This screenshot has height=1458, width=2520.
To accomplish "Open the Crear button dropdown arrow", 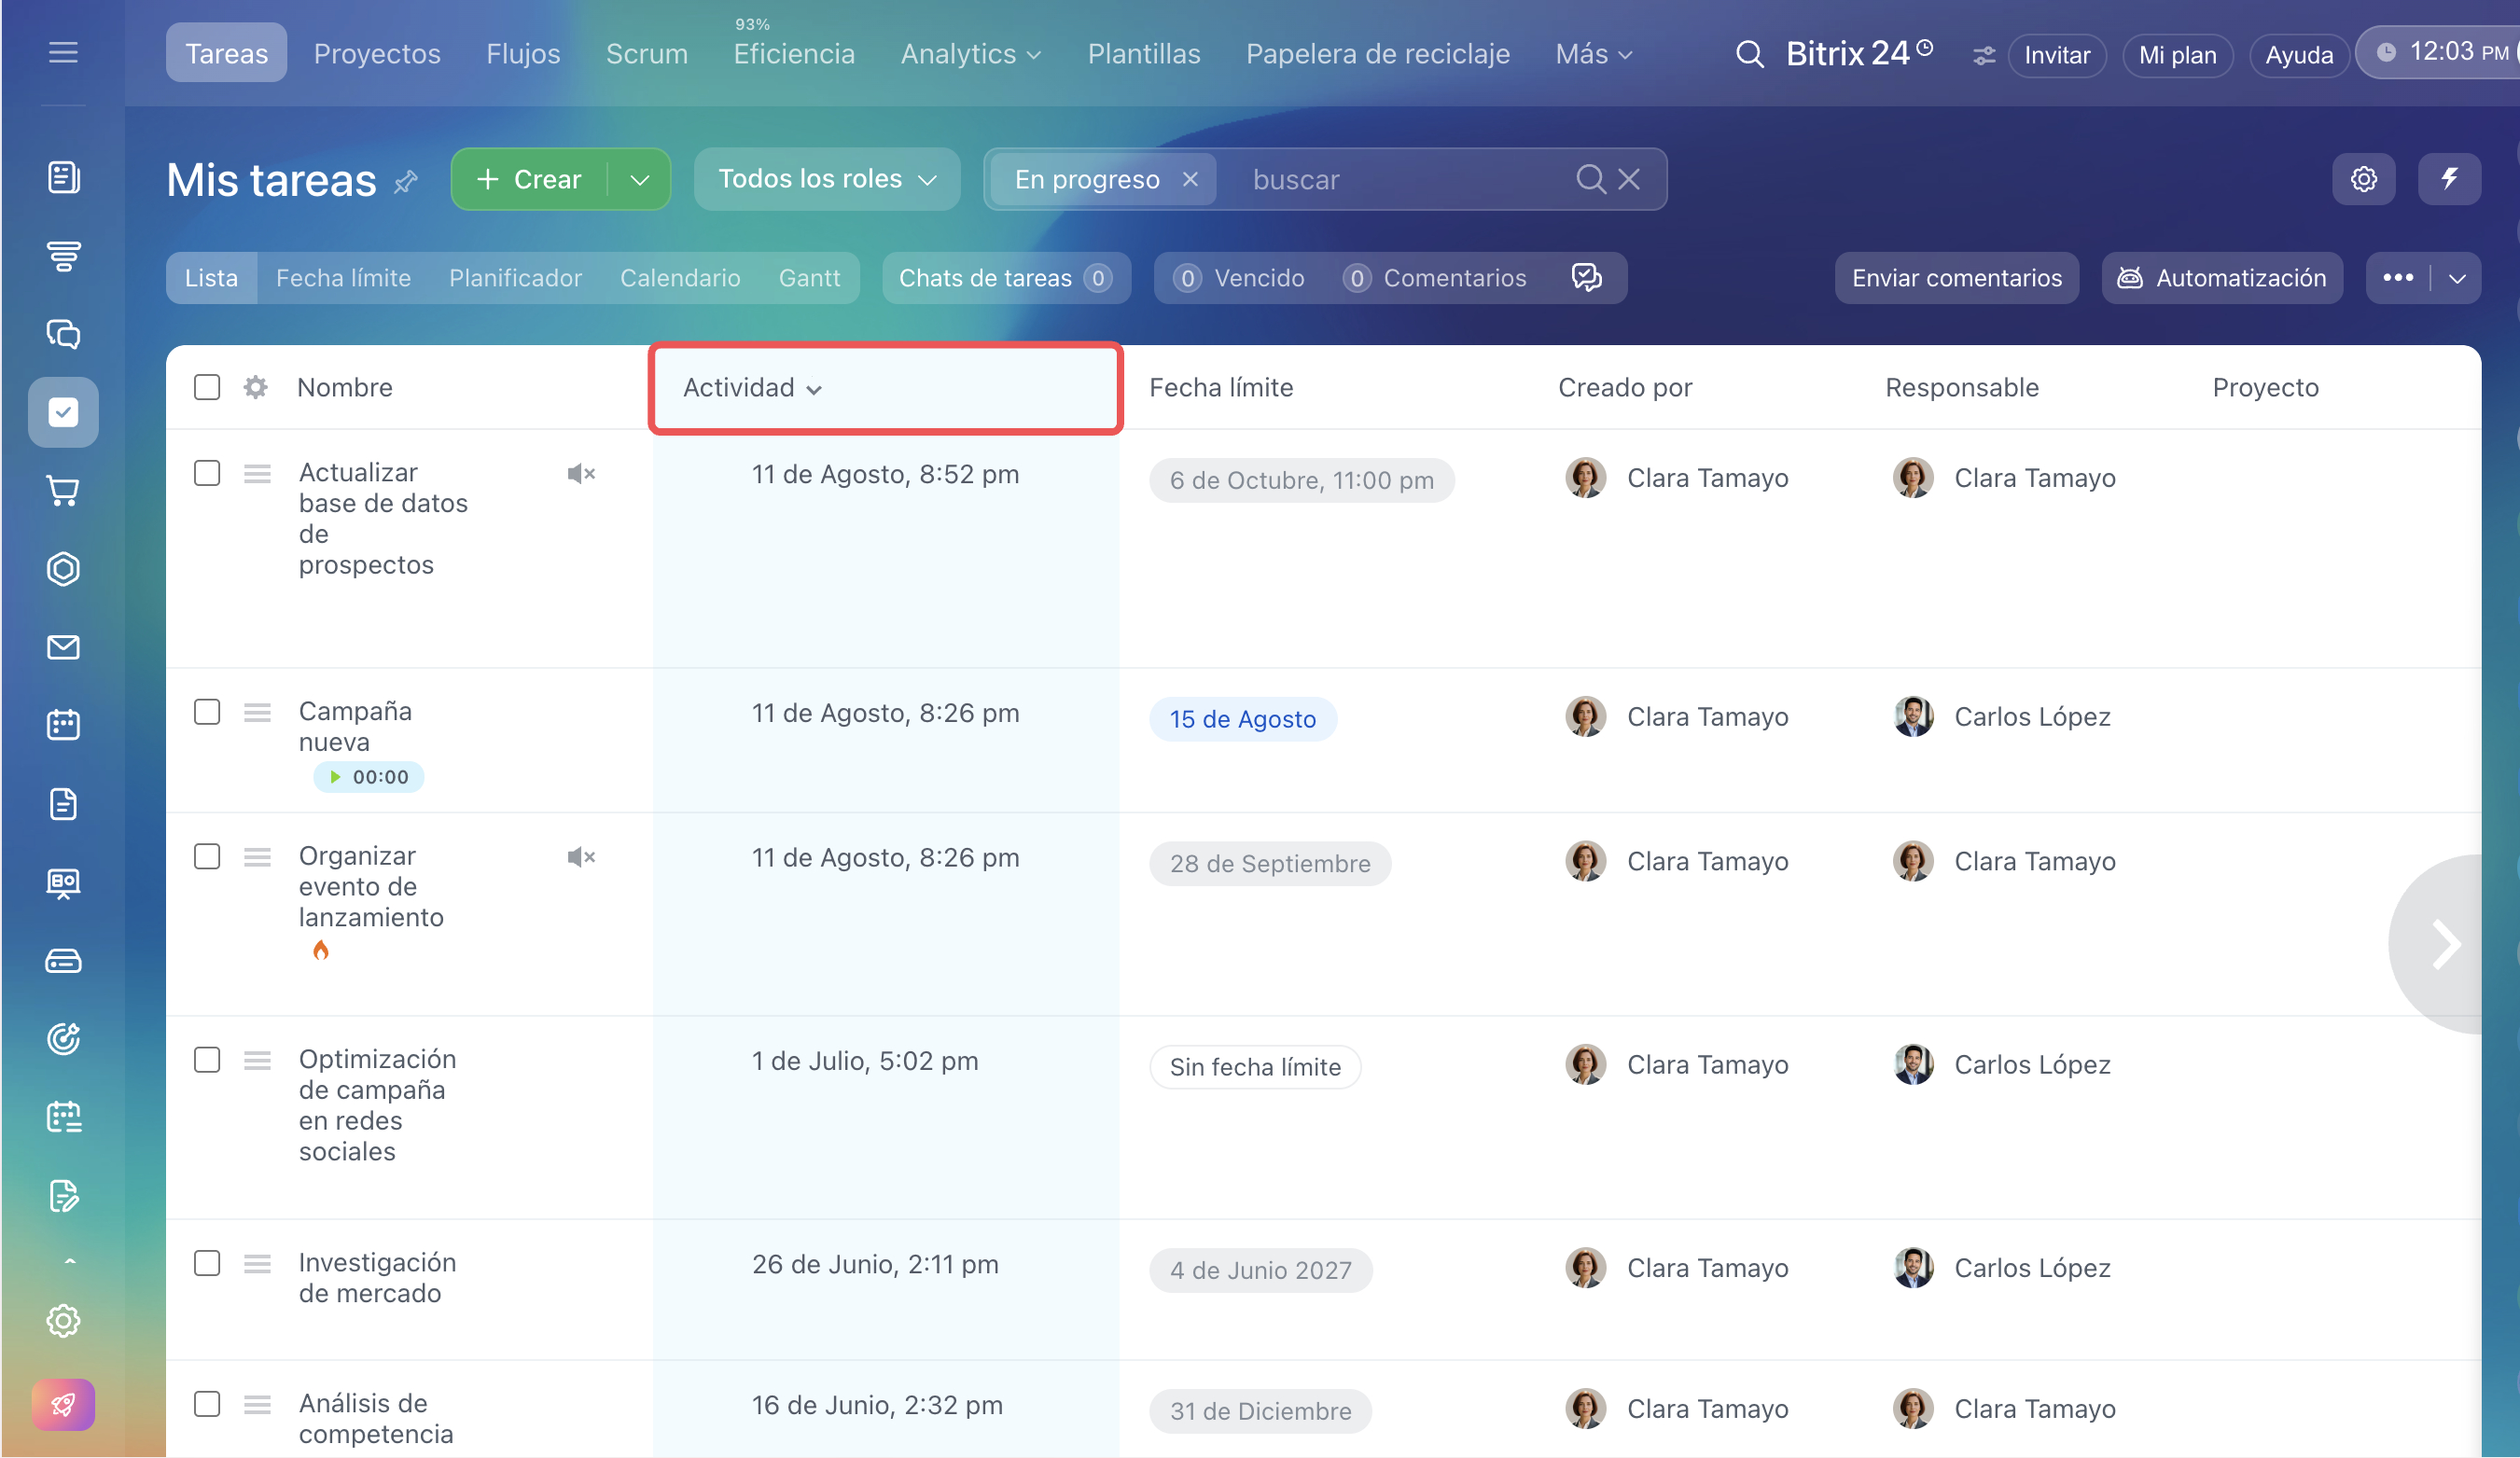I will 640,179.
